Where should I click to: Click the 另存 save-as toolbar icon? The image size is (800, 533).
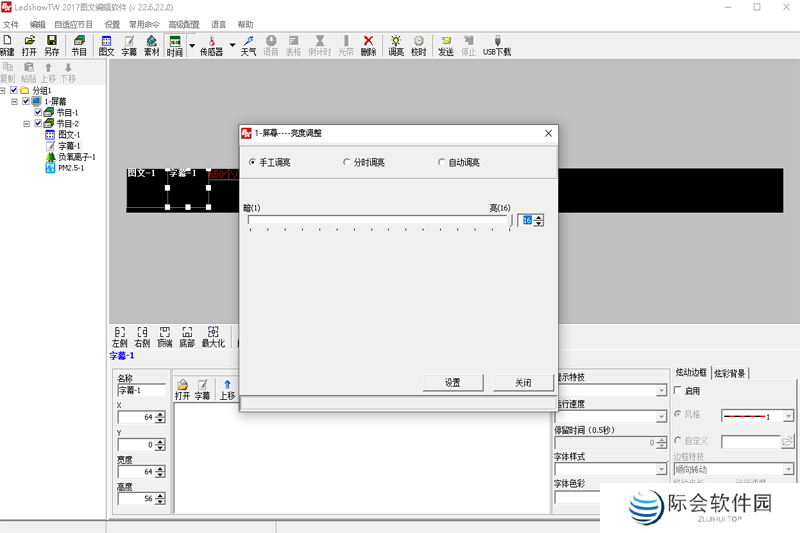click(x=52, y=45)
